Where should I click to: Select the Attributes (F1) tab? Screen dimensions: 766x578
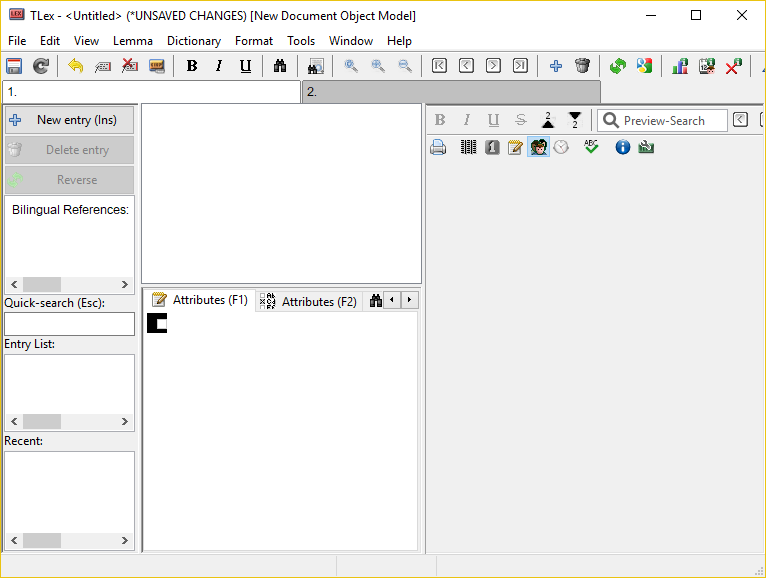[200, 300]
